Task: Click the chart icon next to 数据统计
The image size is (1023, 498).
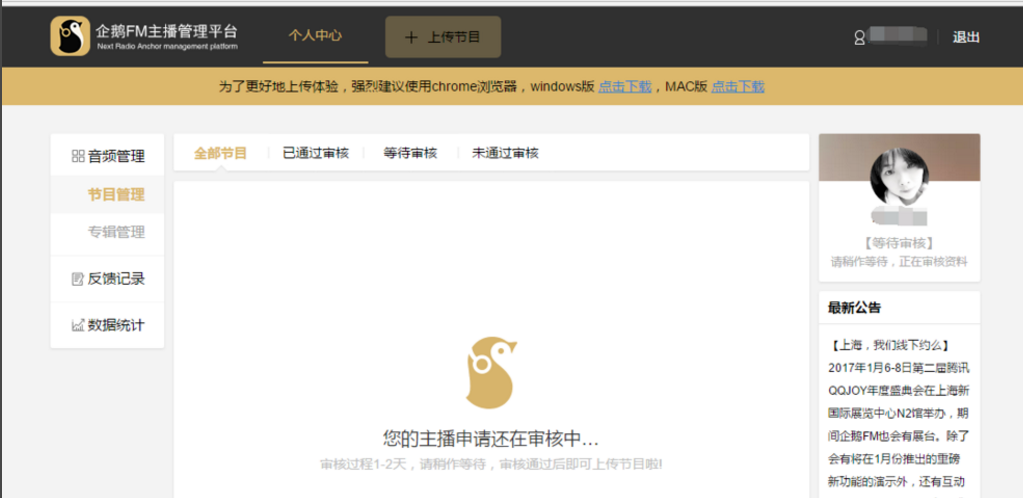Action: point(78,324)
